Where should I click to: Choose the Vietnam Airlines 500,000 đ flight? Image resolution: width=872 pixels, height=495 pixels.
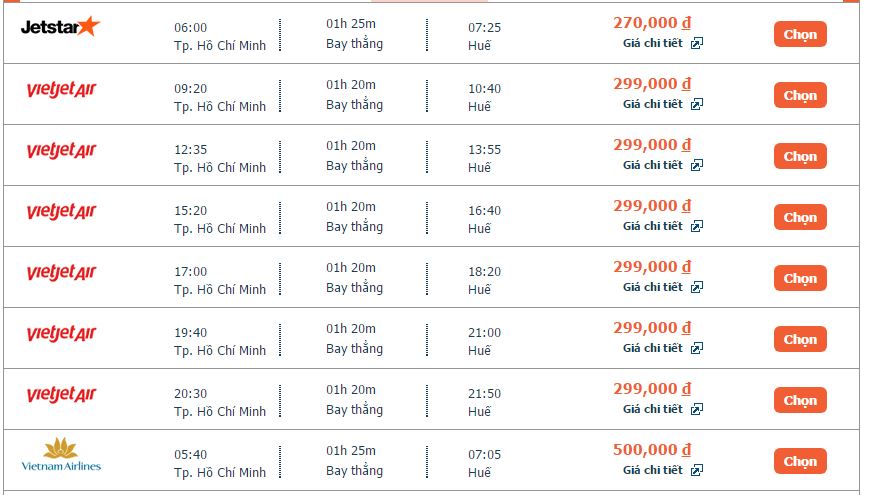coord(800,462)
